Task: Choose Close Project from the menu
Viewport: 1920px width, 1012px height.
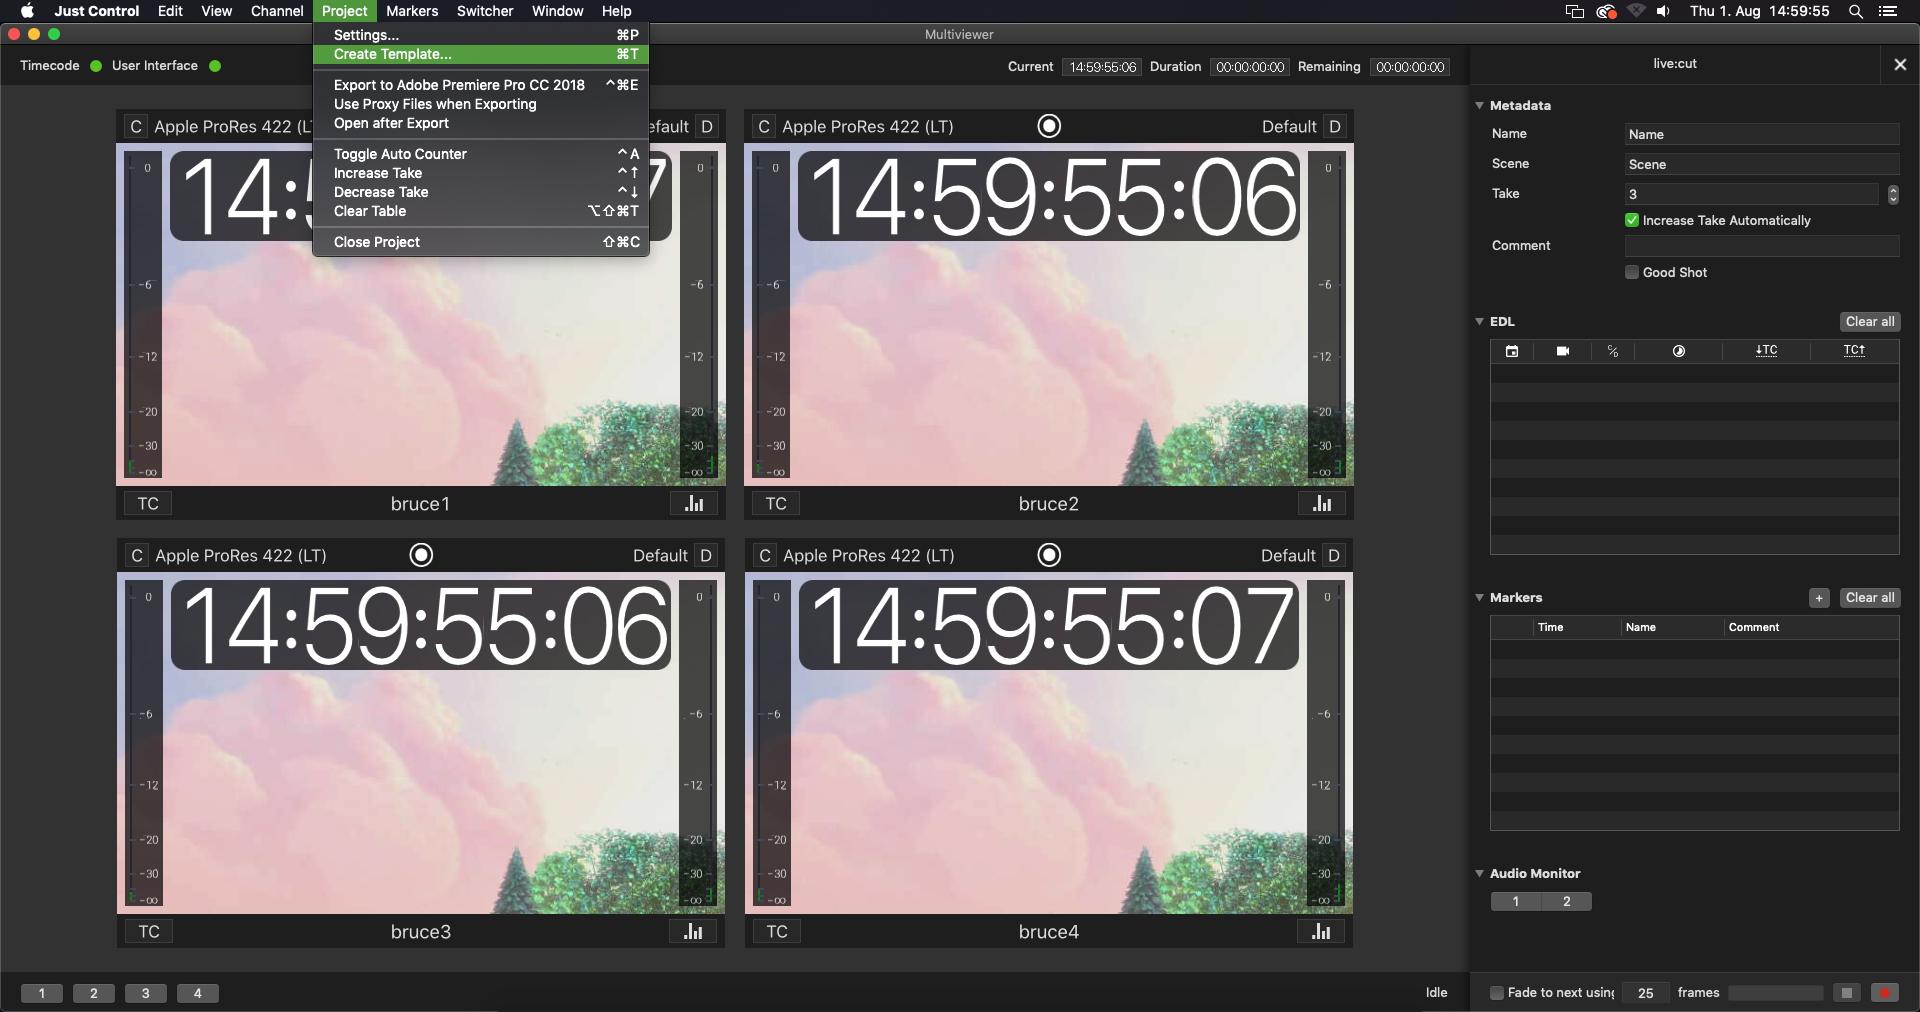Action: click(481, 242)
